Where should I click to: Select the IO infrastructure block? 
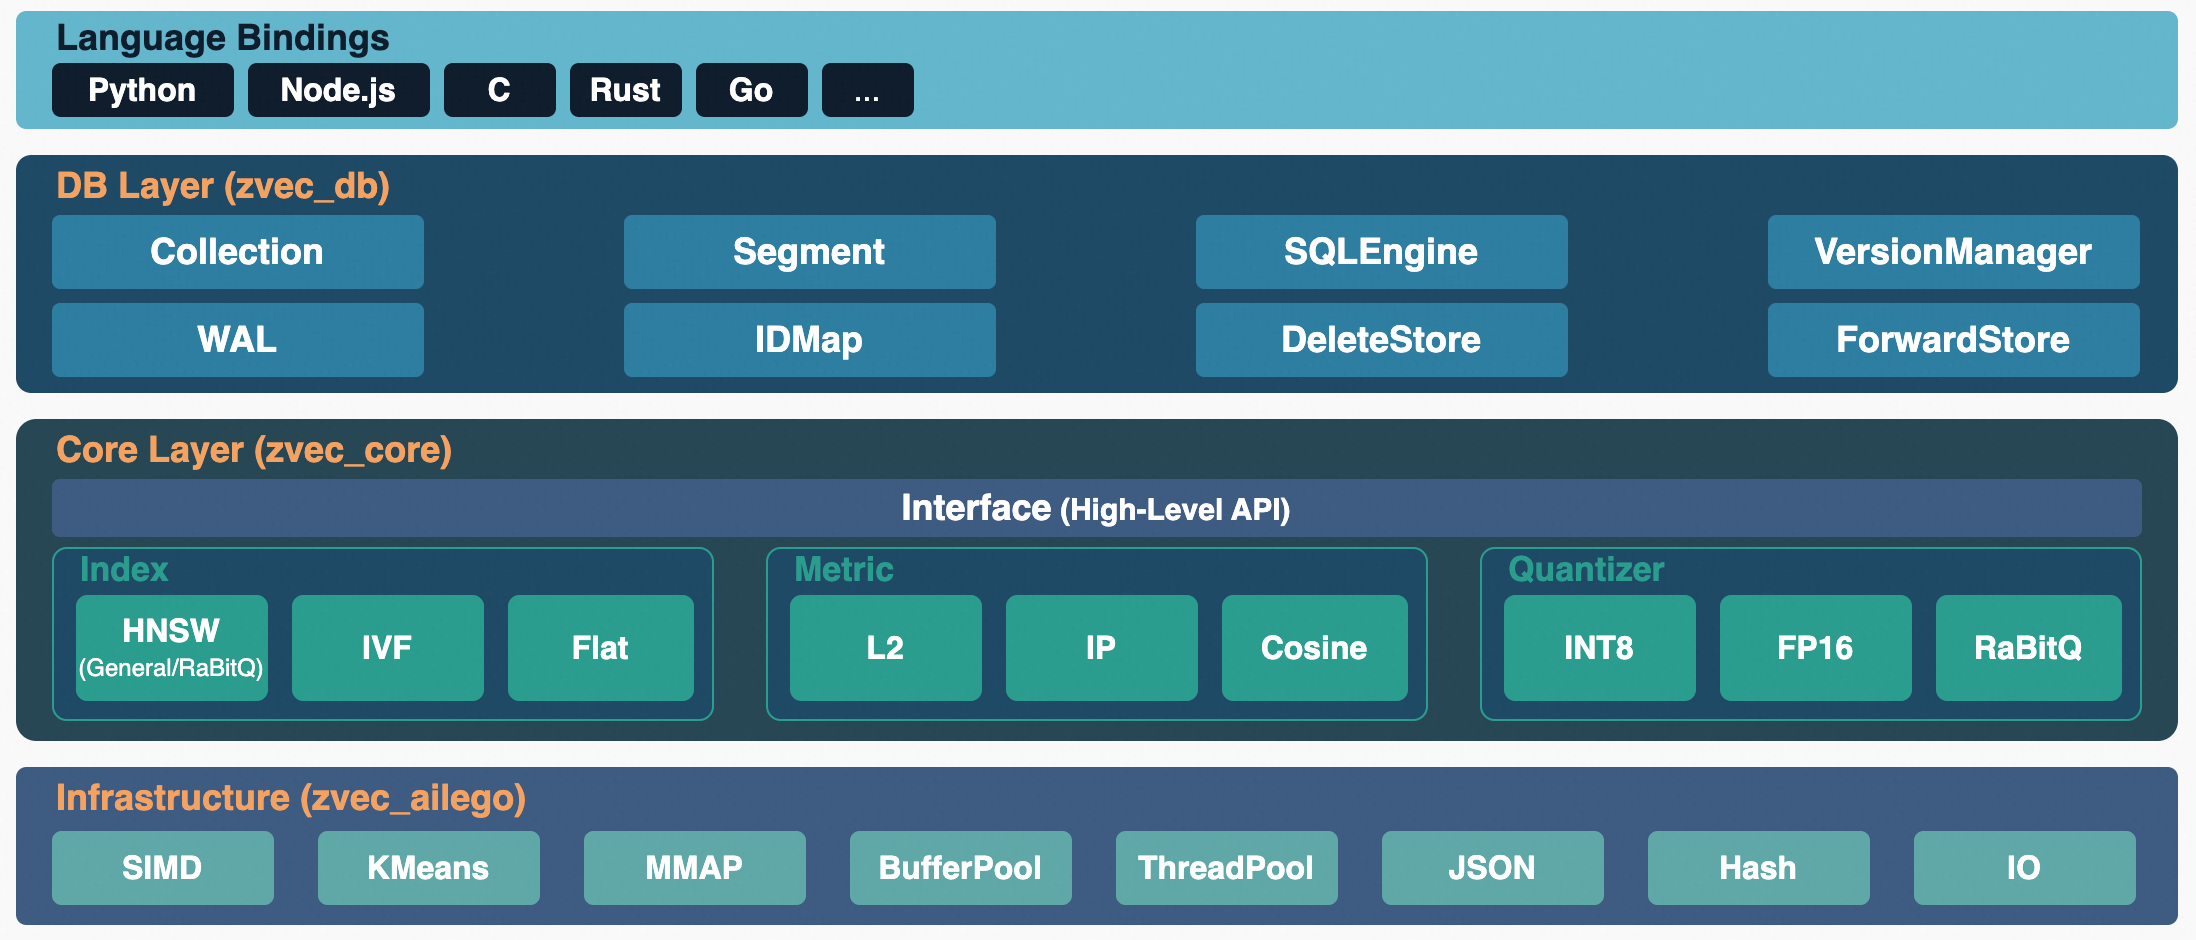coord(2024,867)
